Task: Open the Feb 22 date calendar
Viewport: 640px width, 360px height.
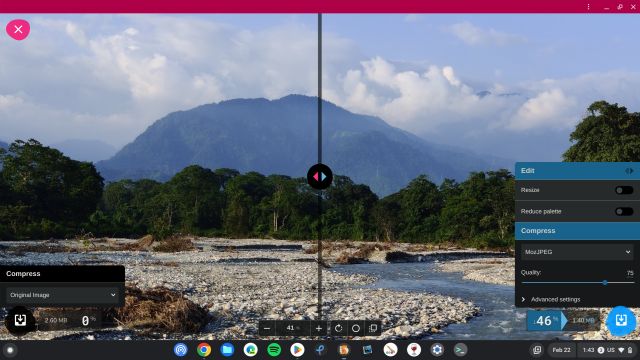Action: (x=561, y=350)
